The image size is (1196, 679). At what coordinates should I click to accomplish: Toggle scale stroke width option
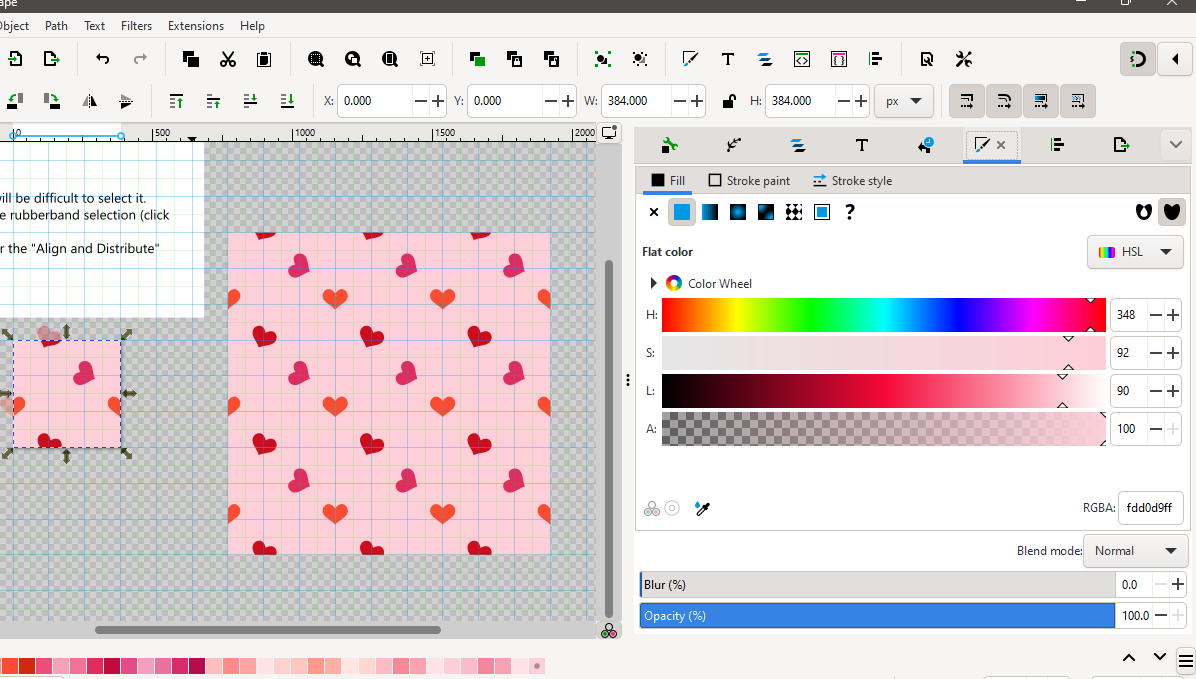(x=966, y=101)
